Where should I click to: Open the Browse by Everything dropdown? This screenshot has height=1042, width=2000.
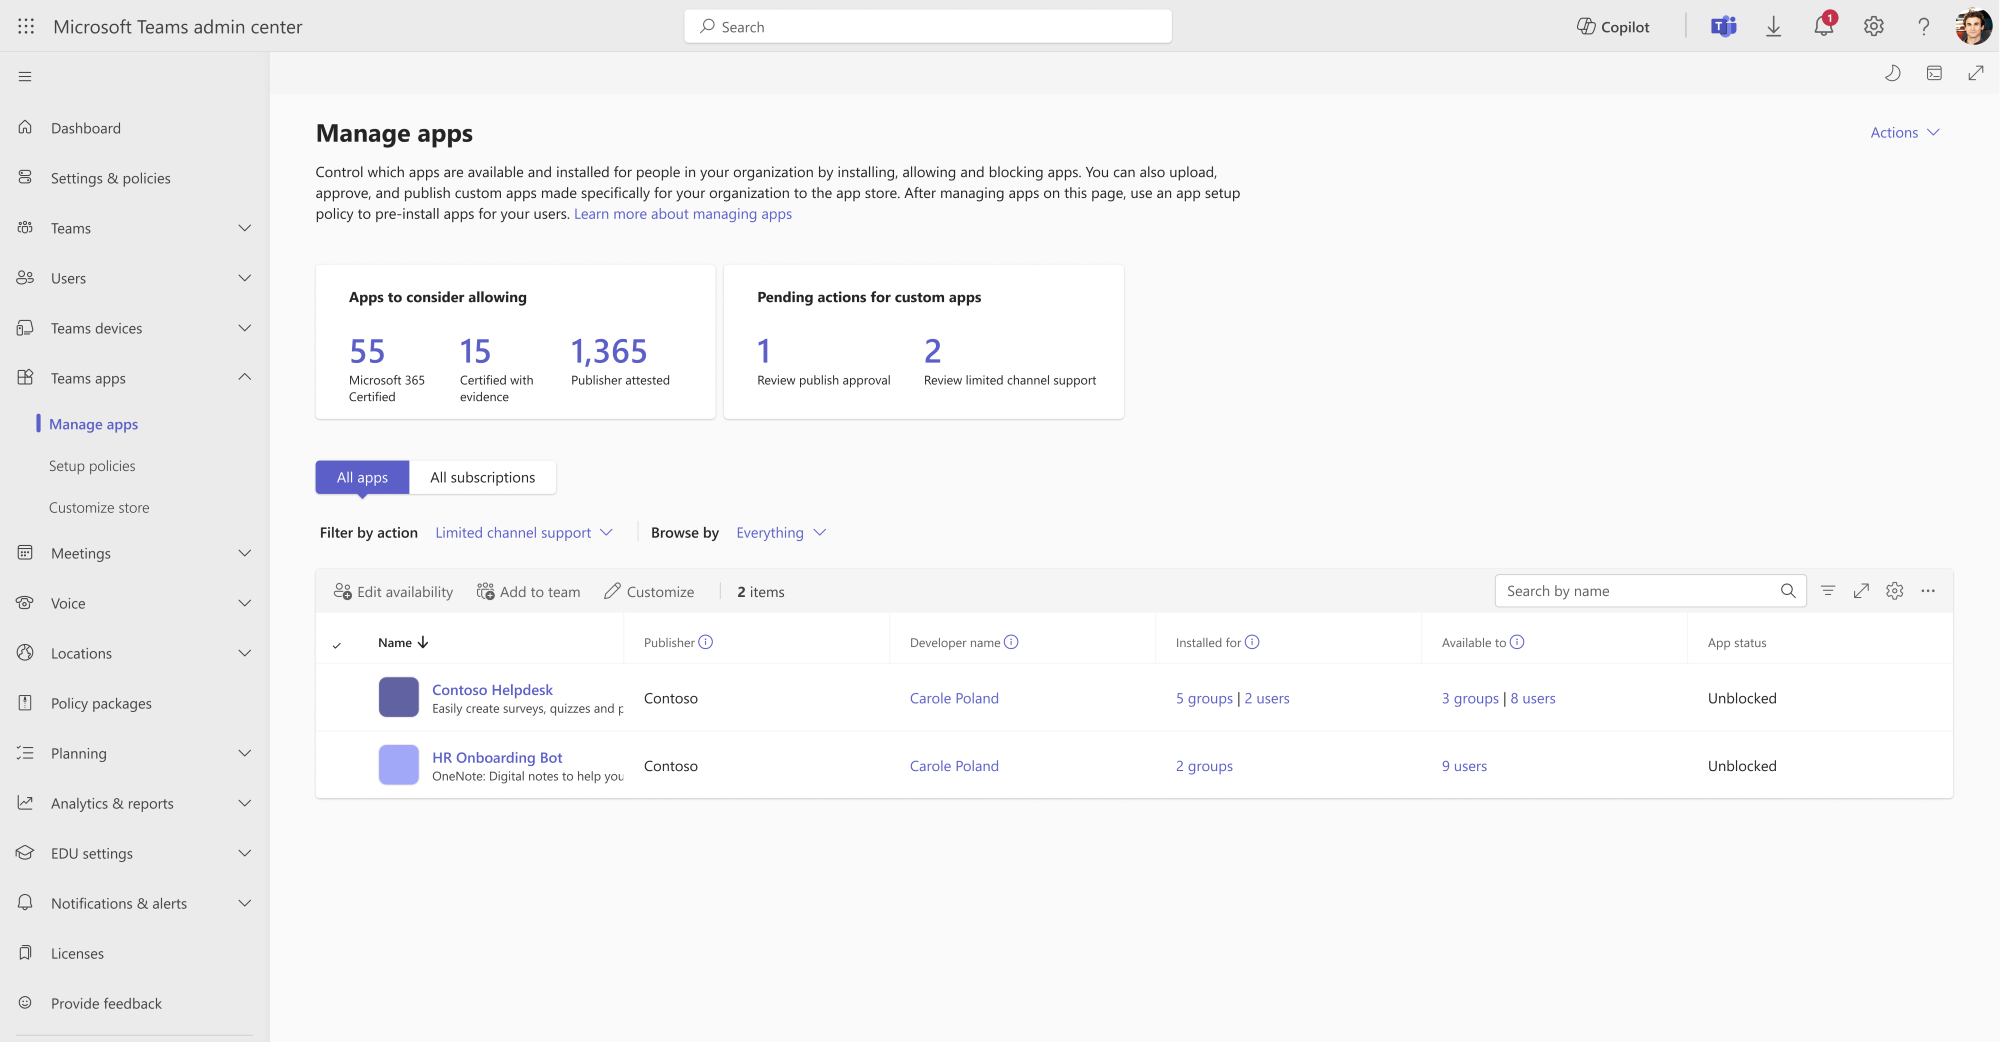(781, 533)
